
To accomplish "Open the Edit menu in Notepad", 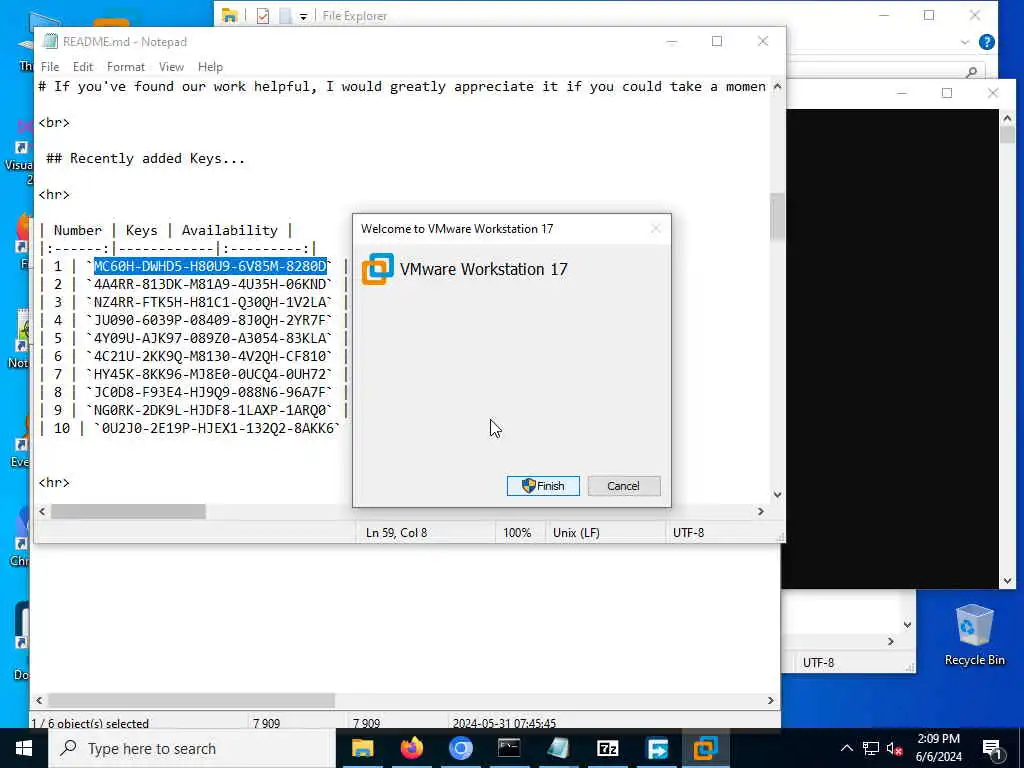I will click(x=83, y=67).
